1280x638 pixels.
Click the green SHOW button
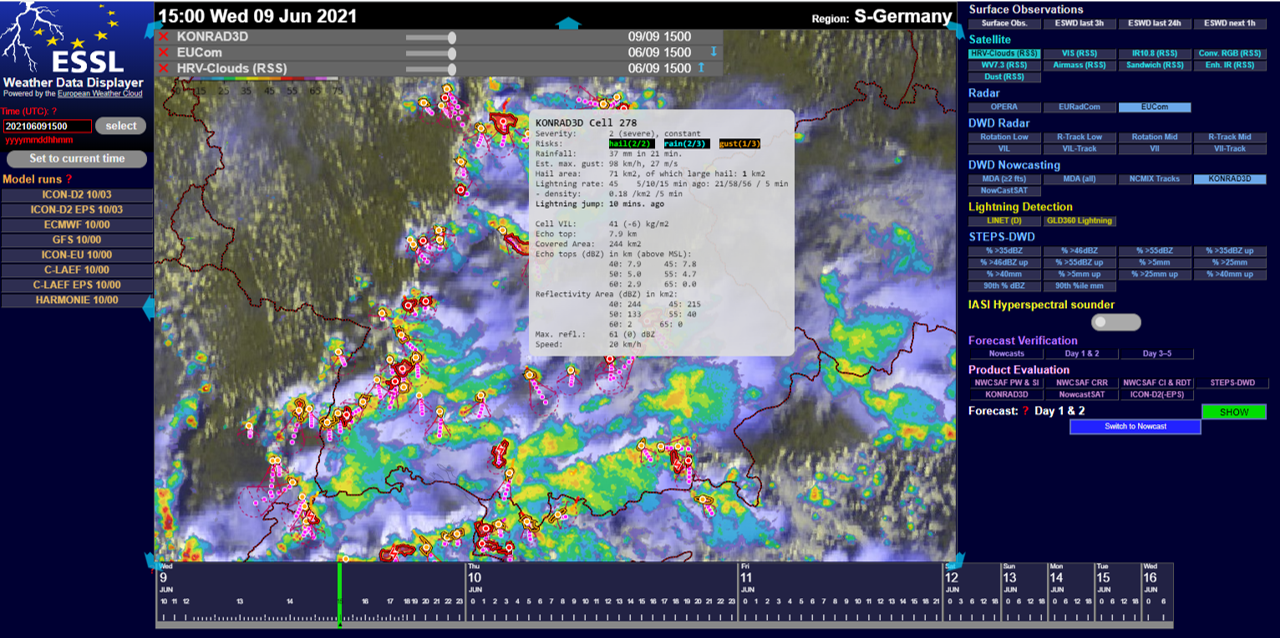coord(1233,412)
